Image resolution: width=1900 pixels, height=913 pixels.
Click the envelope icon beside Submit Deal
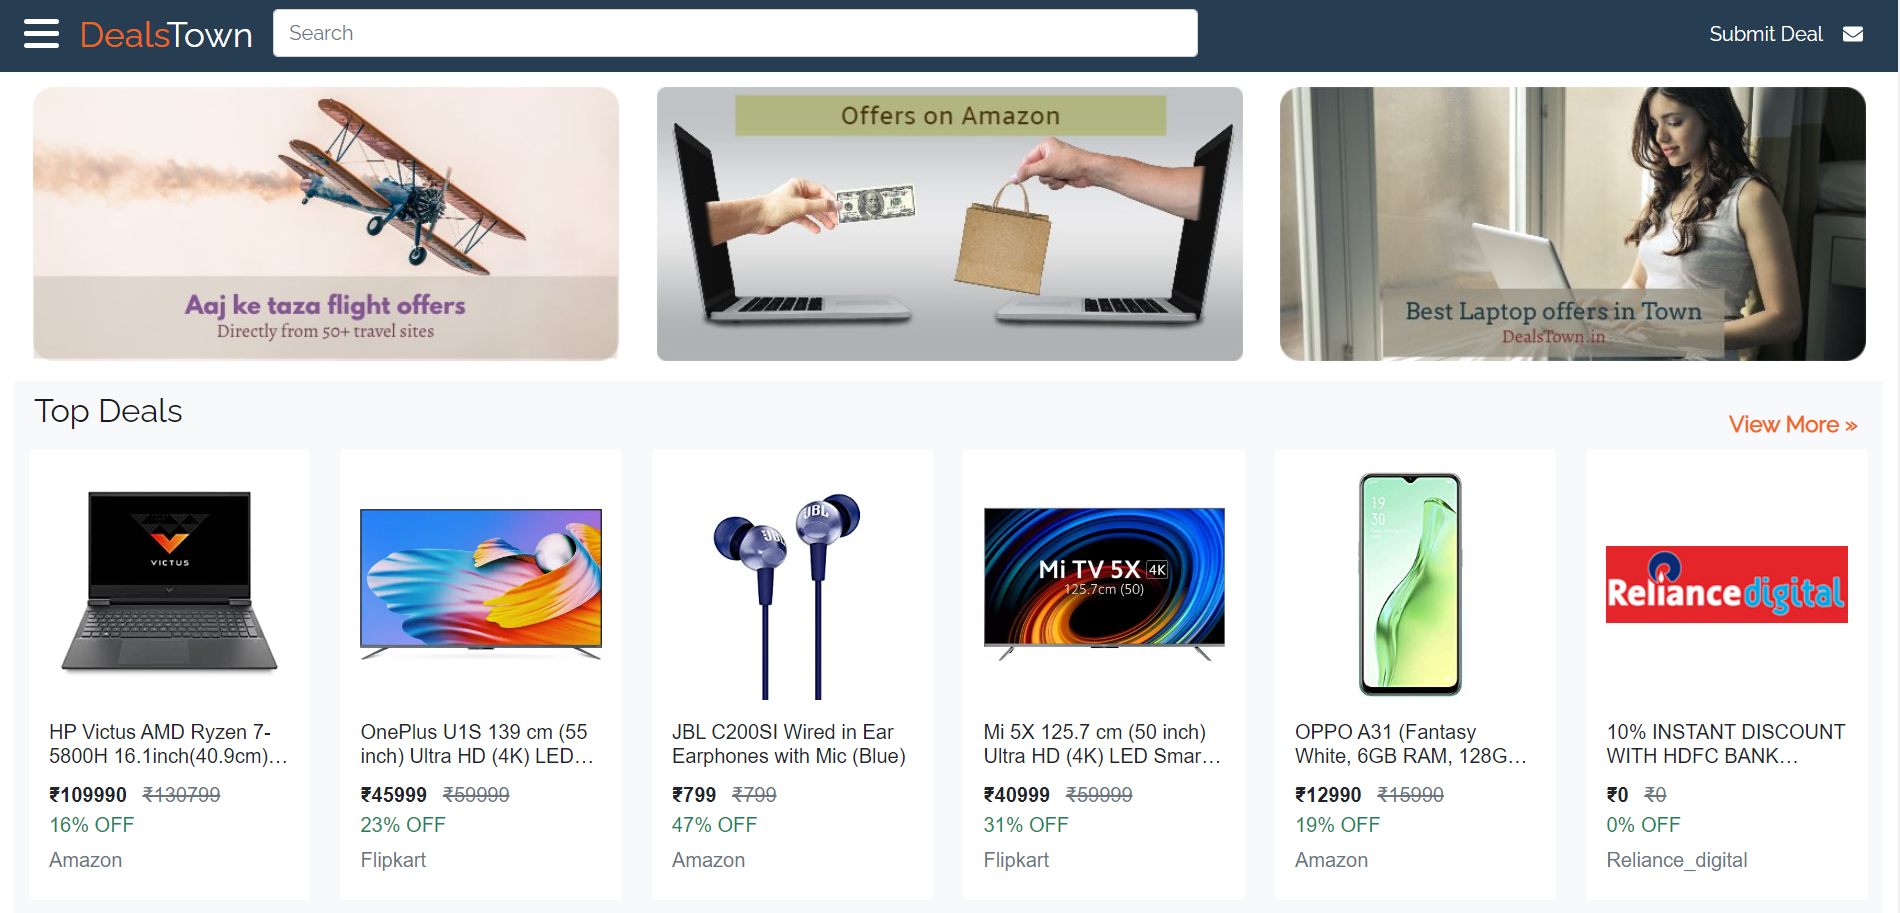(1853, 34)
